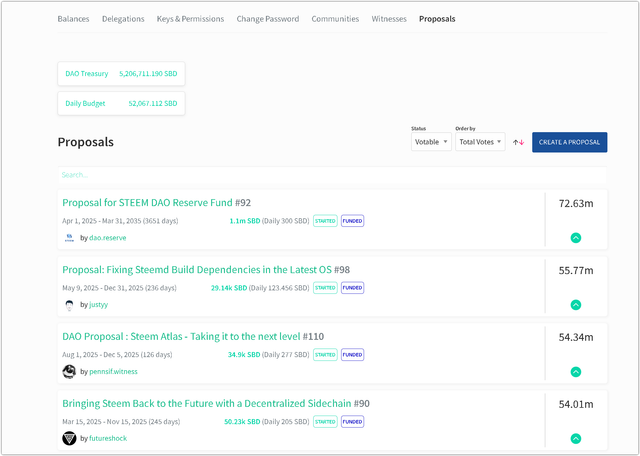Click FUNDED badge on proposal #92

pyautogui.click(x=353, y=221)
